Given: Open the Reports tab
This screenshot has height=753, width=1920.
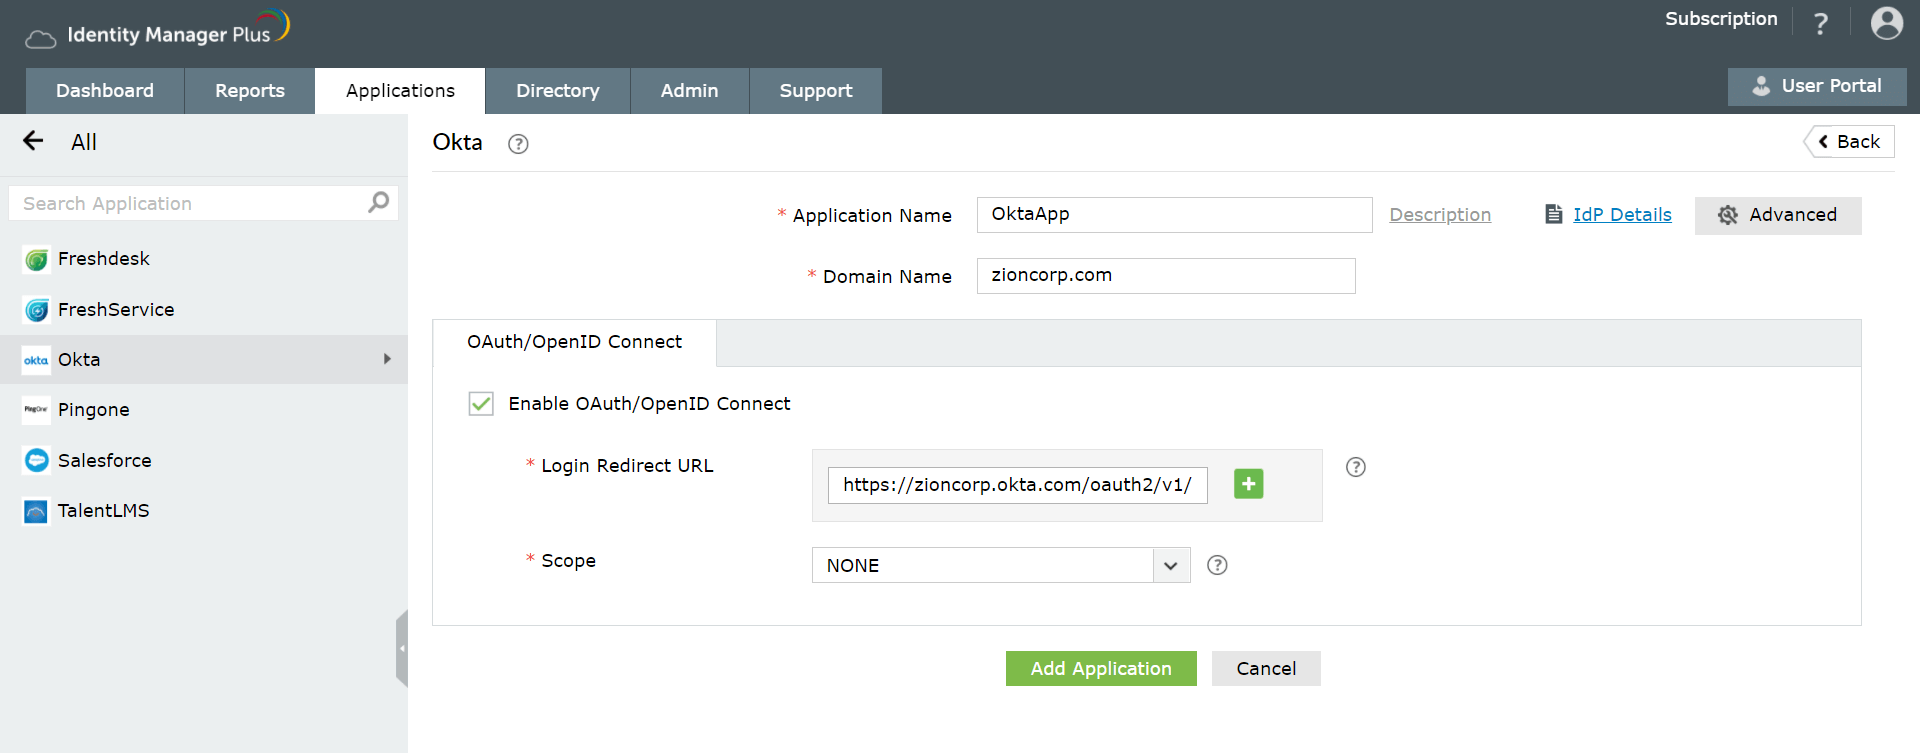Looking at the screenshot, I should (249, 91).
